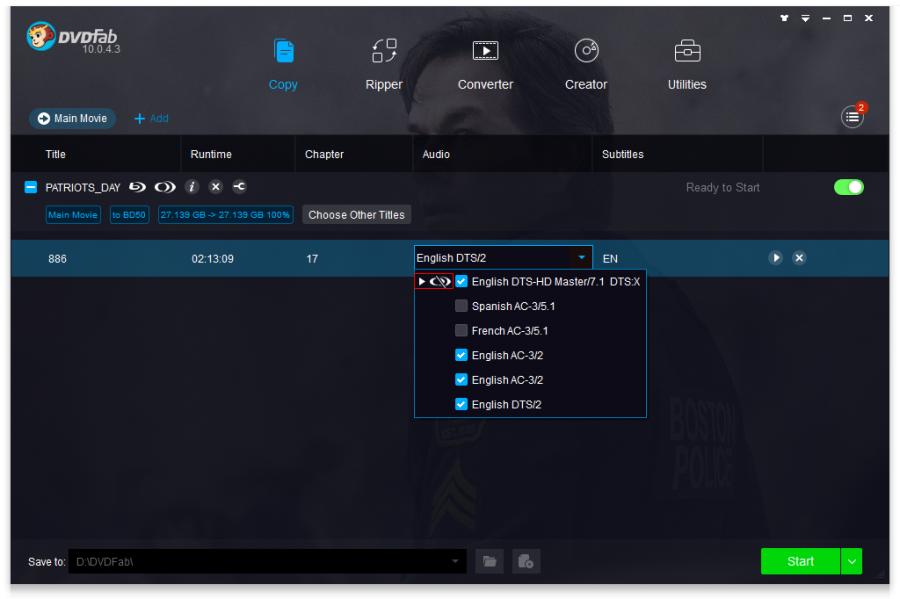900x599 pixels.
Task: Click the Main Movie blue tag
Action: 73,215
